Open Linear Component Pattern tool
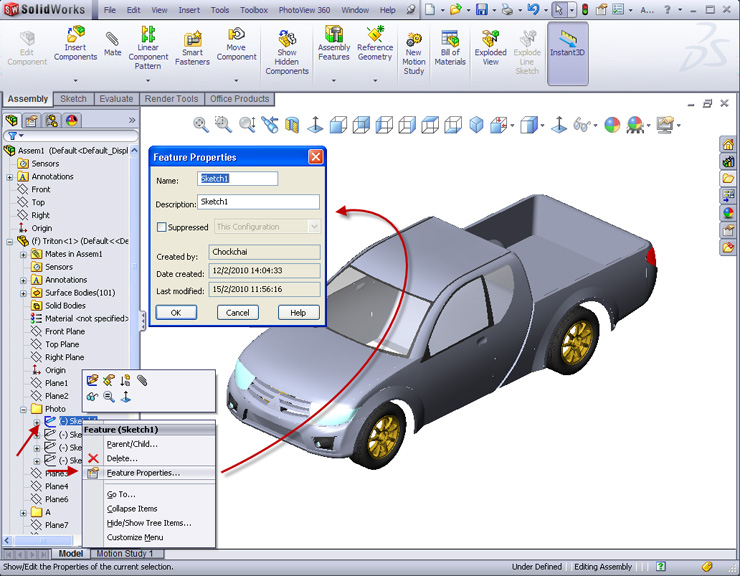Viewport: 740px width, 576px height. [x=148, y=48]
